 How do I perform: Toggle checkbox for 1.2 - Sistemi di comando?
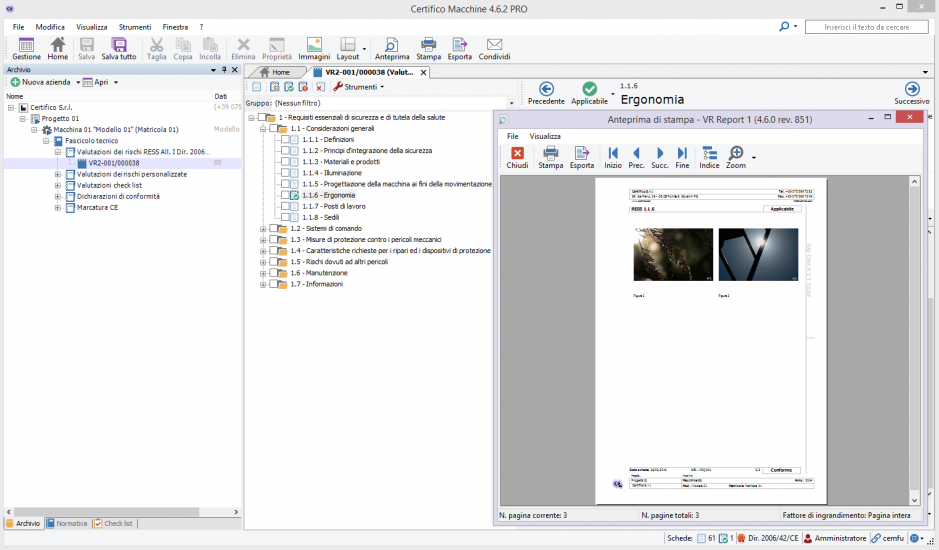point(273,229)
